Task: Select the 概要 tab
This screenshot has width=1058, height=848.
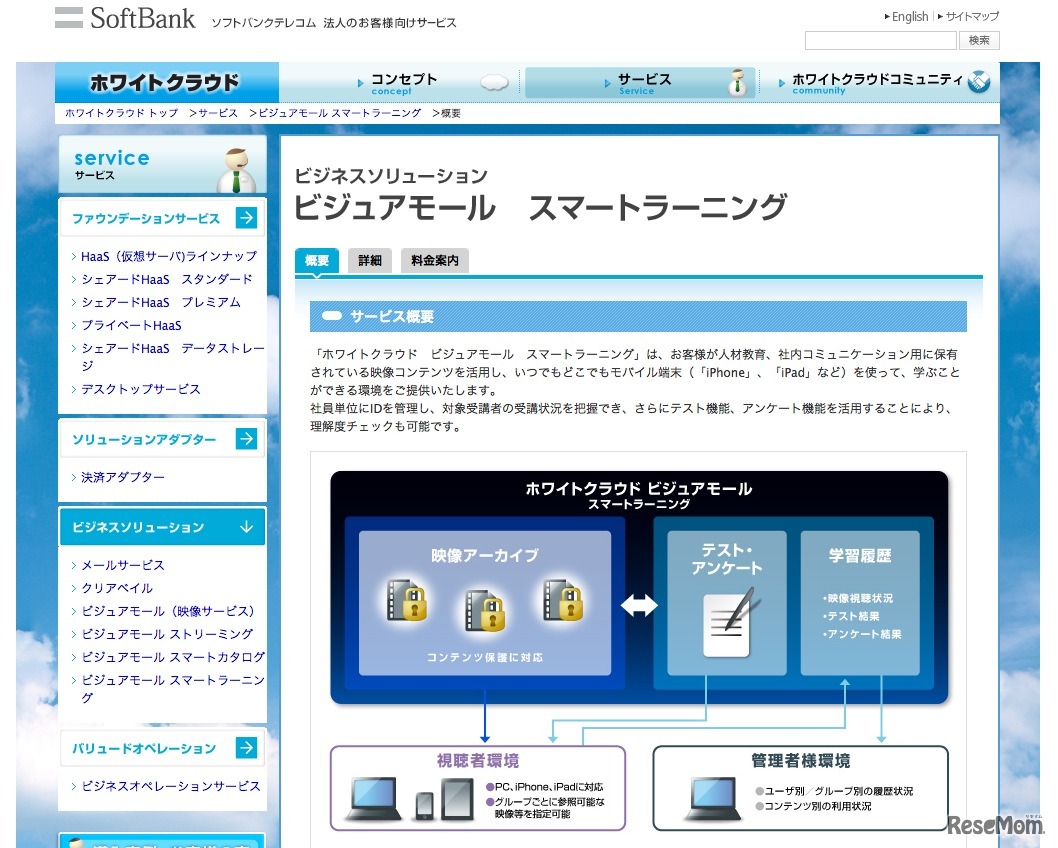Action: click(x=316, y=261)
